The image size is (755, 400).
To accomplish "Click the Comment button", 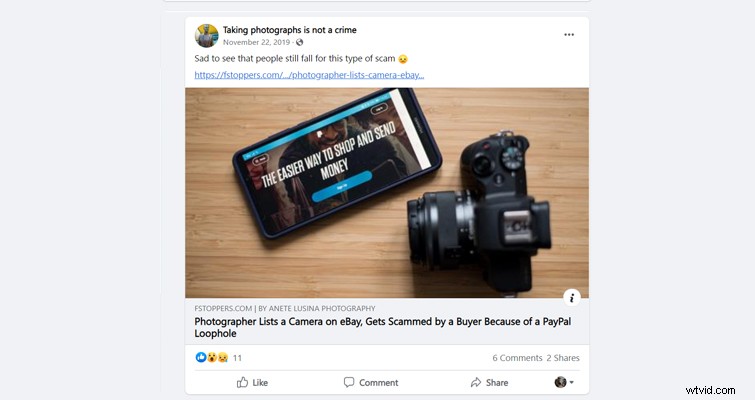I will 371,382.
